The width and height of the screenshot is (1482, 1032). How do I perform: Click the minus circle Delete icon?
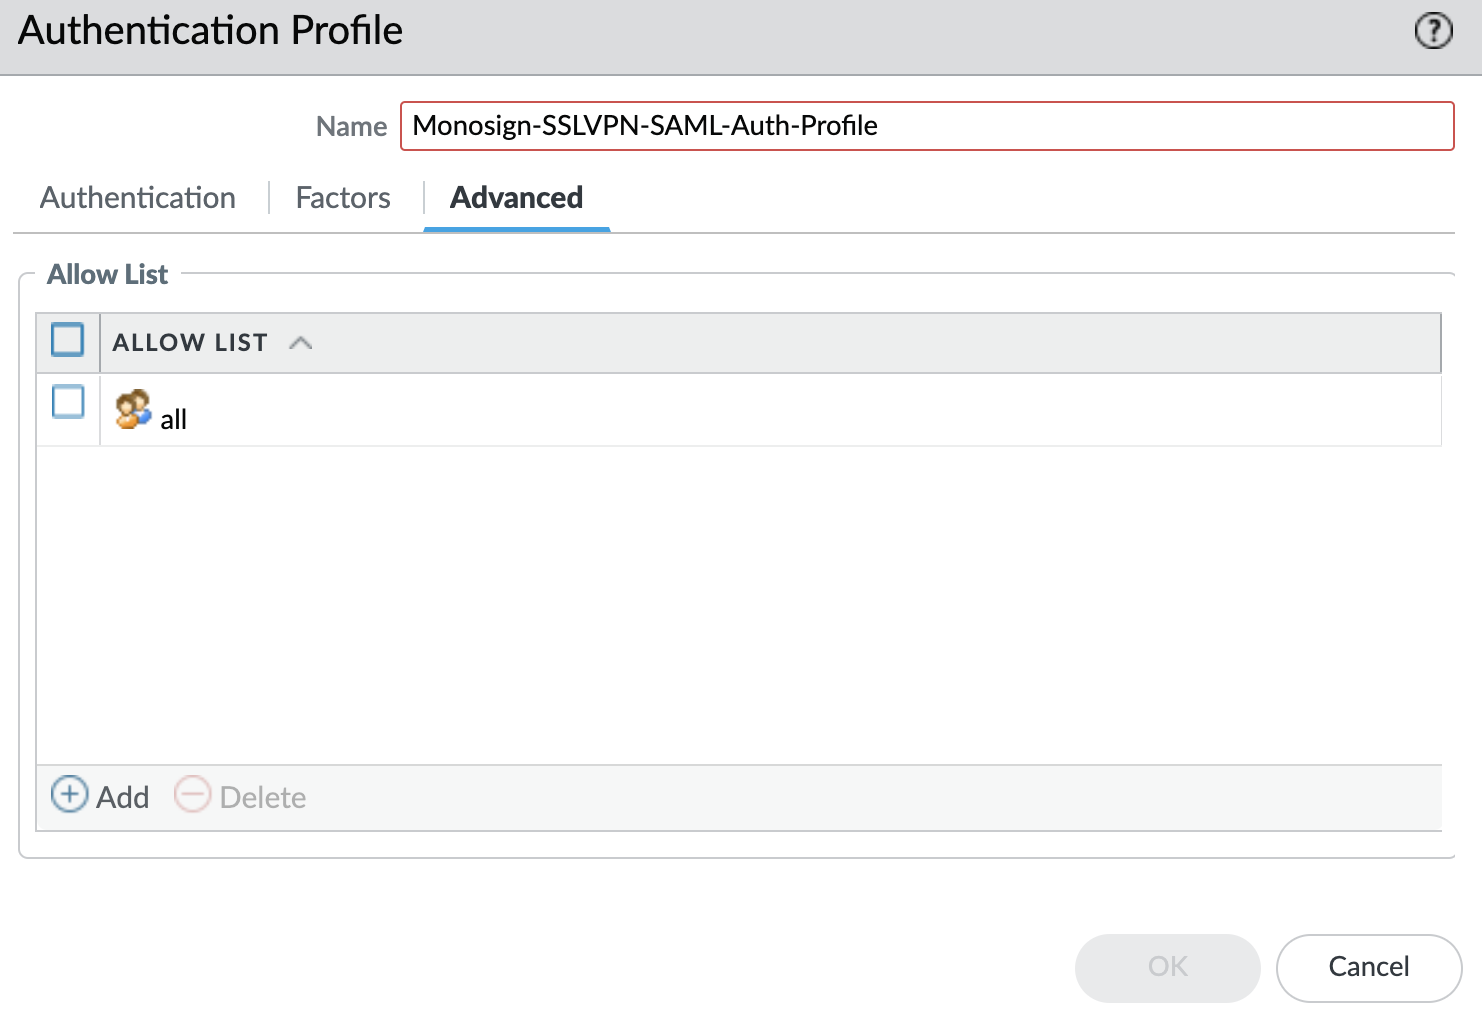click(192, 795)
